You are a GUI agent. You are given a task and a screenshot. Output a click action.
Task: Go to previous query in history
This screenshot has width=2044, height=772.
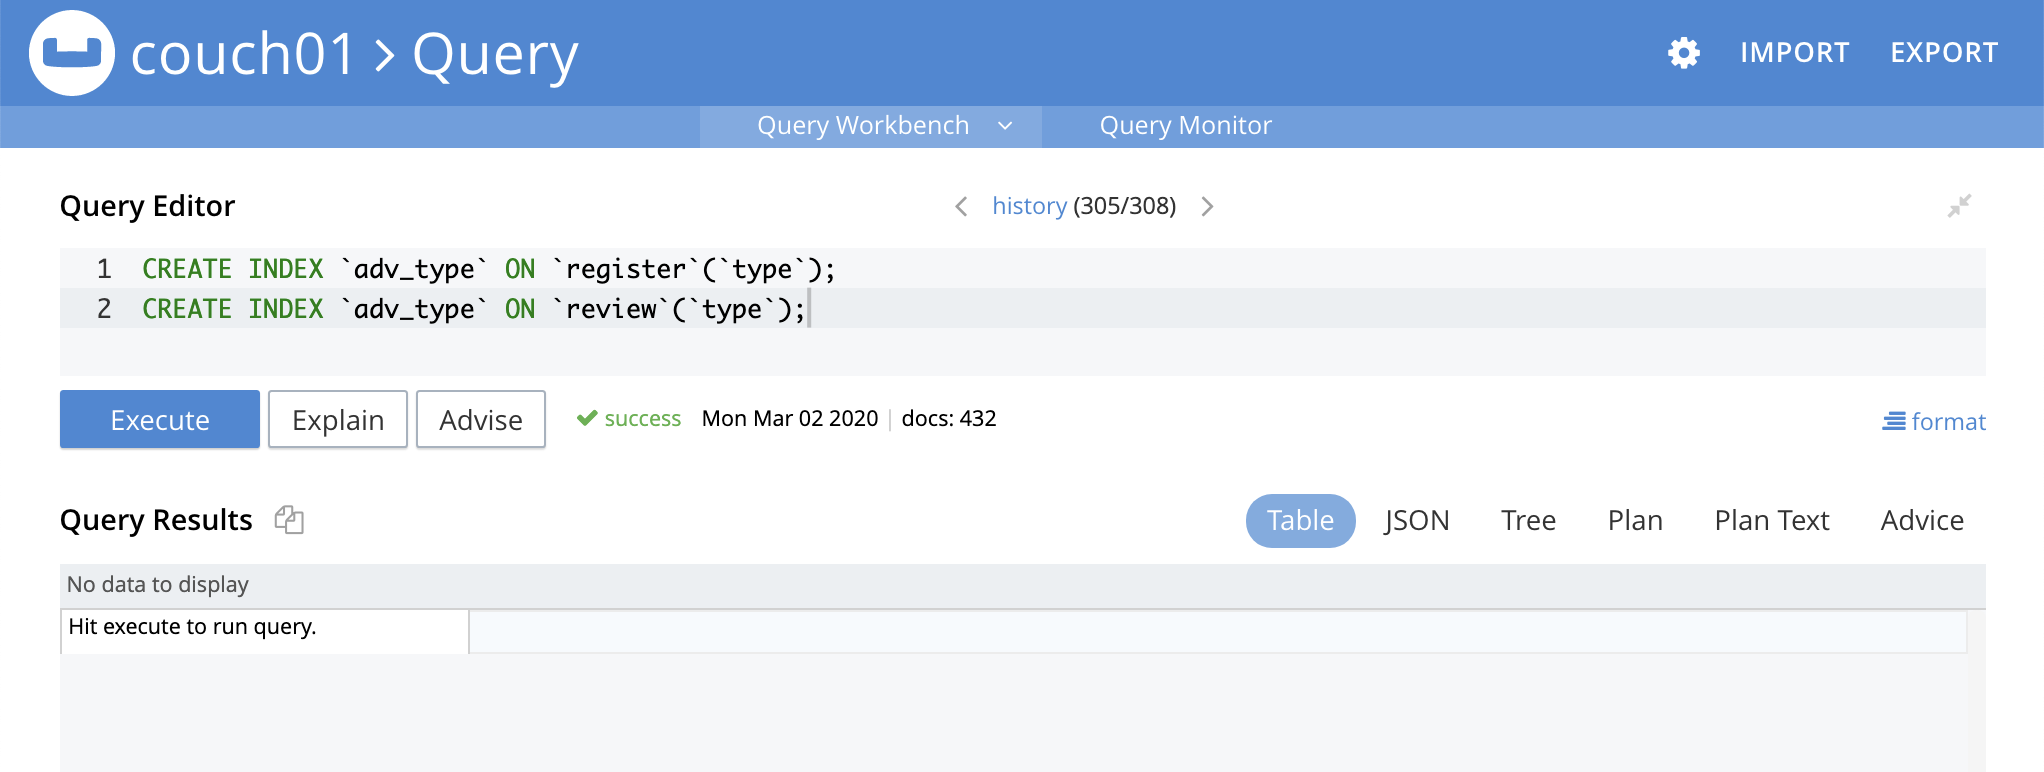click(961, 206)
